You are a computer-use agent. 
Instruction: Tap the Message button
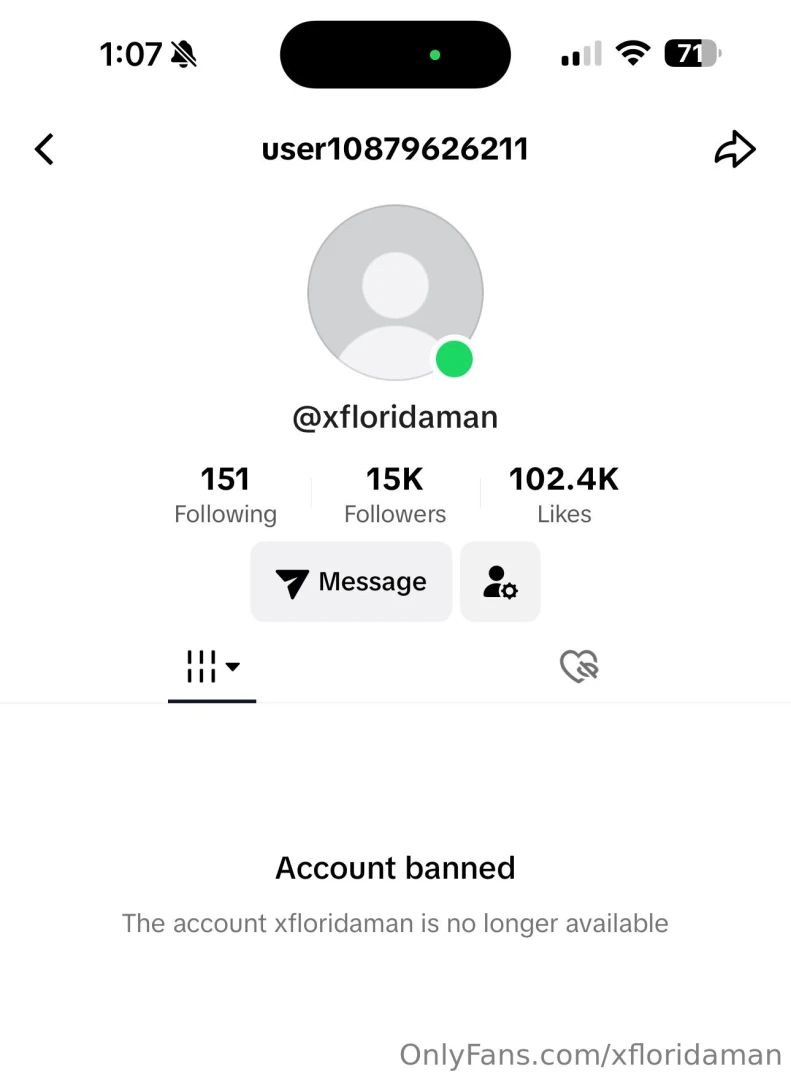(x=351, y=582)
